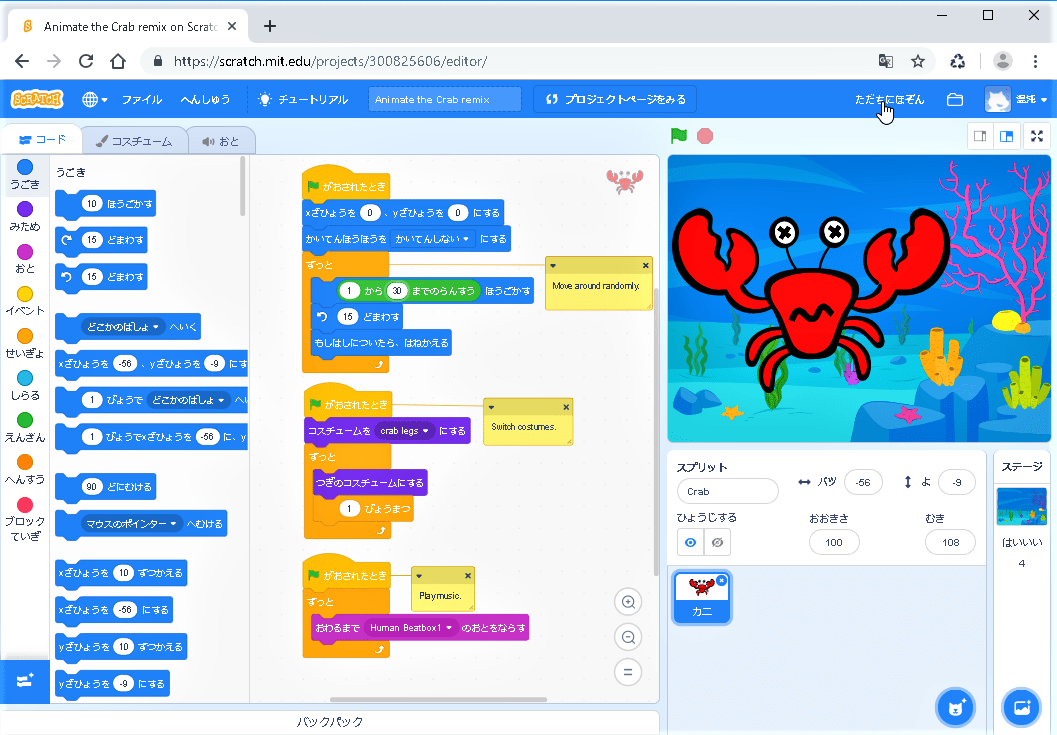
Task: Zoom out on the code workspace
Action: coord(628,637)
